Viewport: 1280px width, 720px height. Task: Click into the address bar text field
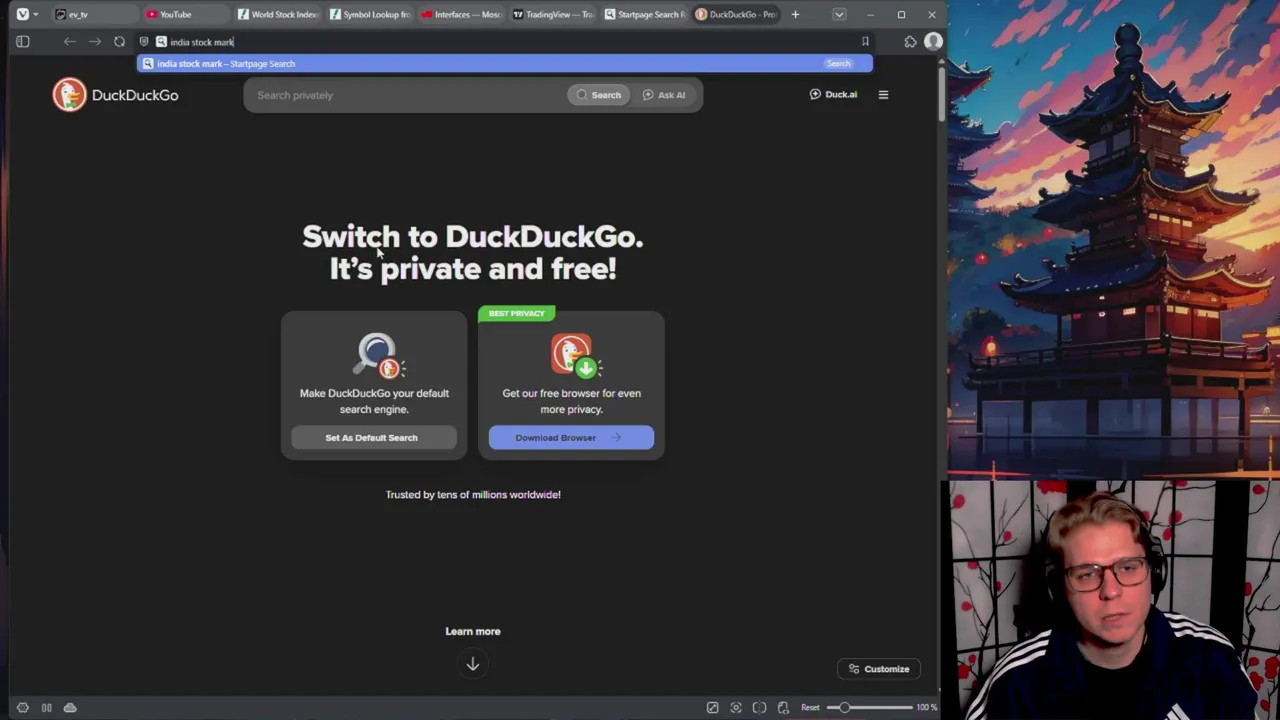[510, 42]
